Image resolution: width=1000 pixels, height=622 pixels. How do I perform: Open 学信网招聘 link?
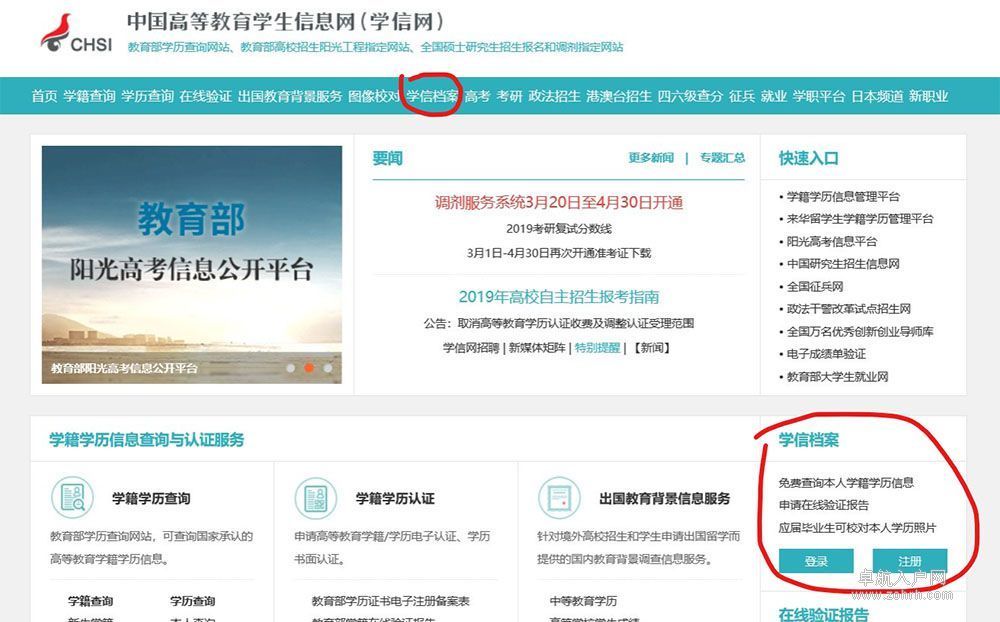tap(471, 348)
